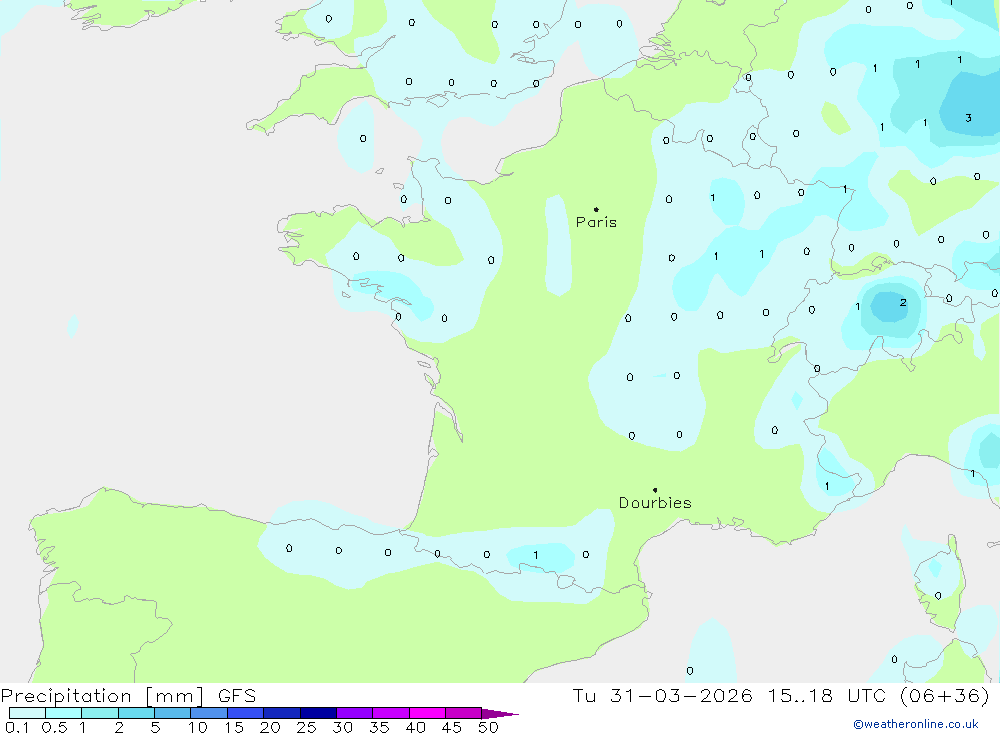Image resolution: width=1000 pixels, height=733 pixels.
Task: Click the legend scale label '0.5'
Action: click(54, 727)
